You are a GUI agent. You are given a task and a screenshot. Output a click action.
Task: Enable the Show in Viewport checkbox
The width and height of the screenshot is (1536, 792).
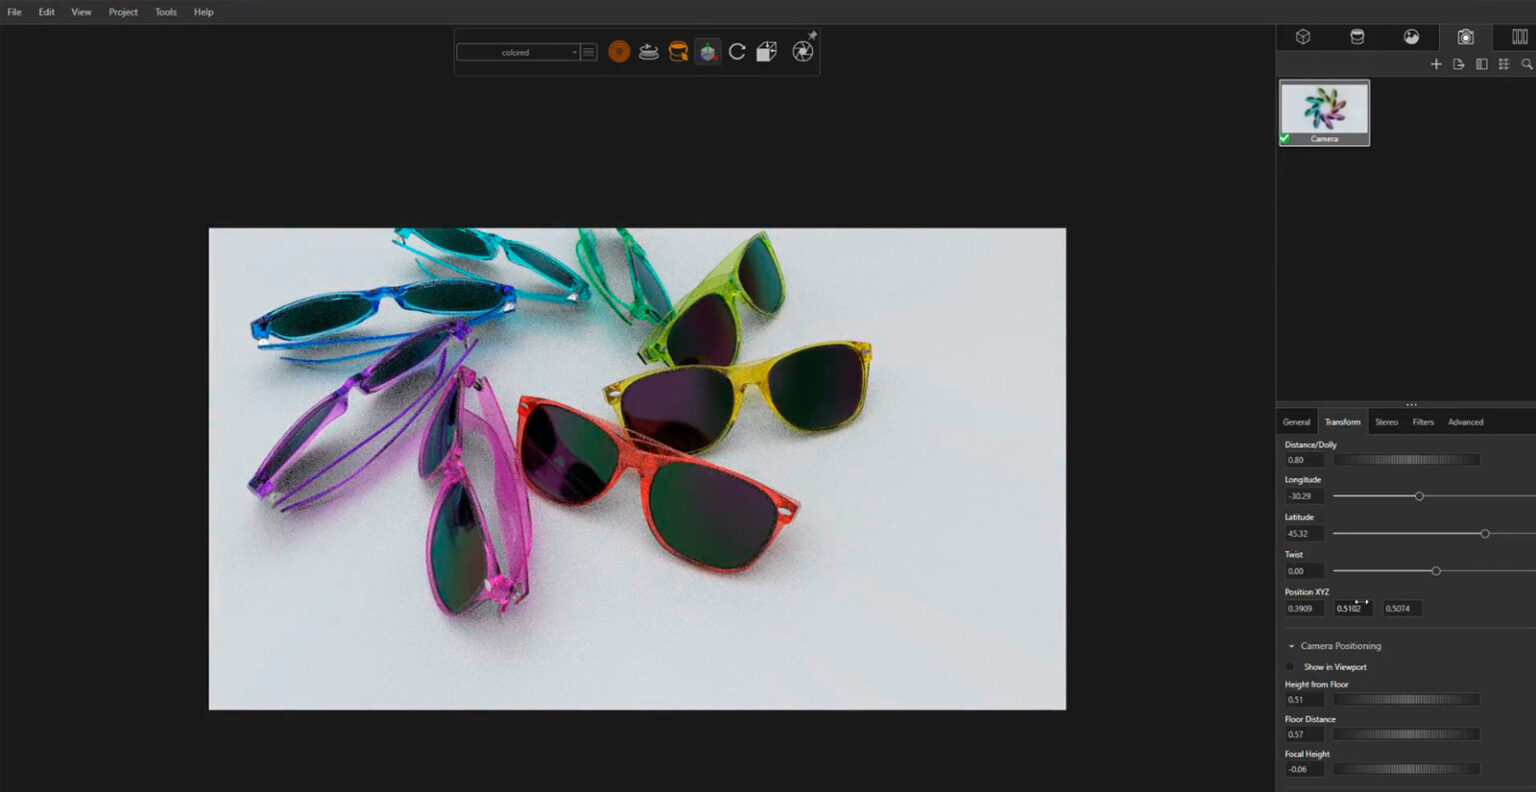coord(1290,667)
